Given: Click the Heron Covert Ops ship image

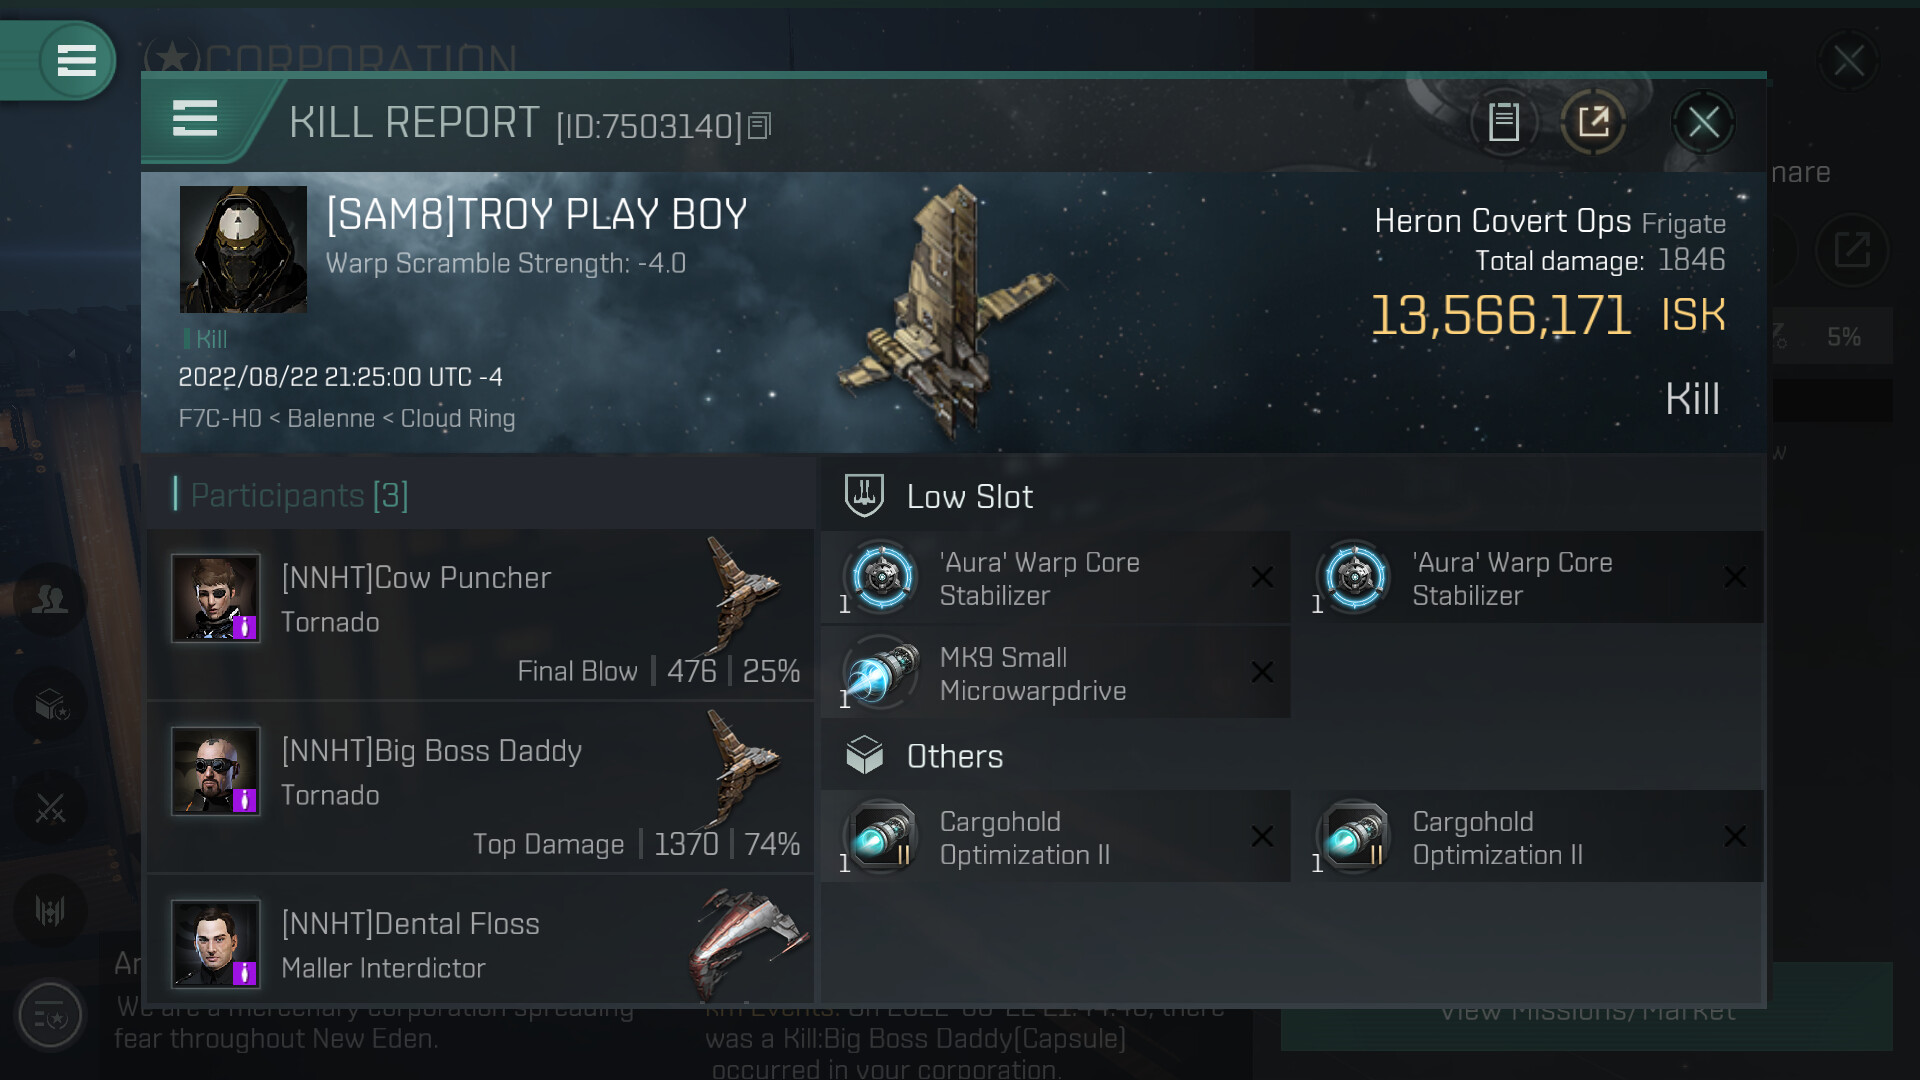Looking at the screenshot, I should click(x=945, y=310).
